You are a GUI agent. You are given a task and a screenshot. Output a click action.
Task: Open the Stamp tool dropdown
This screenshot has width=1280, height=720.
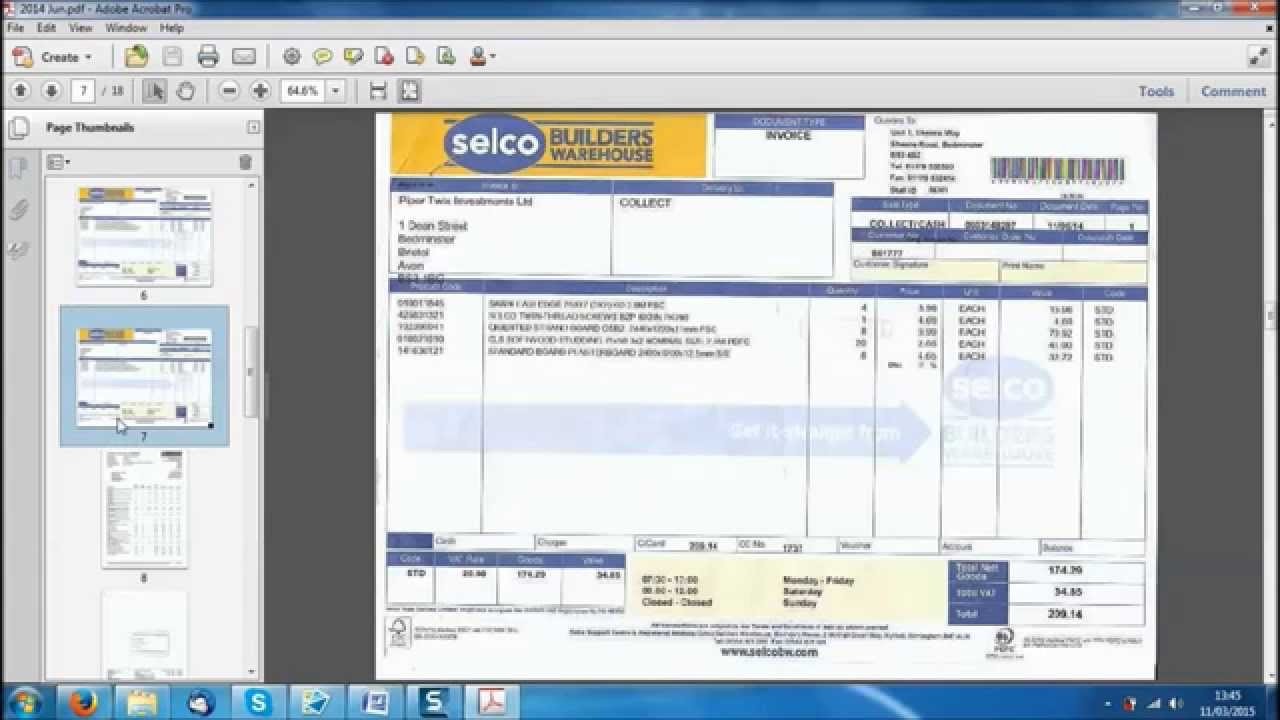481,56
